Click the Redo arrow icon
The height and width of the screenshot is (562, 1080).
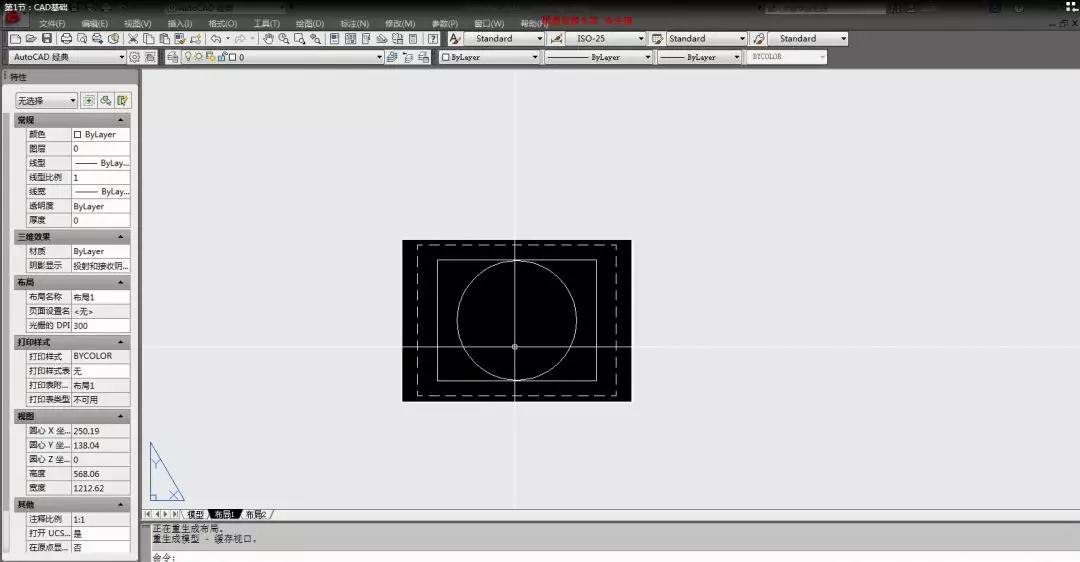tap(240, 39)
